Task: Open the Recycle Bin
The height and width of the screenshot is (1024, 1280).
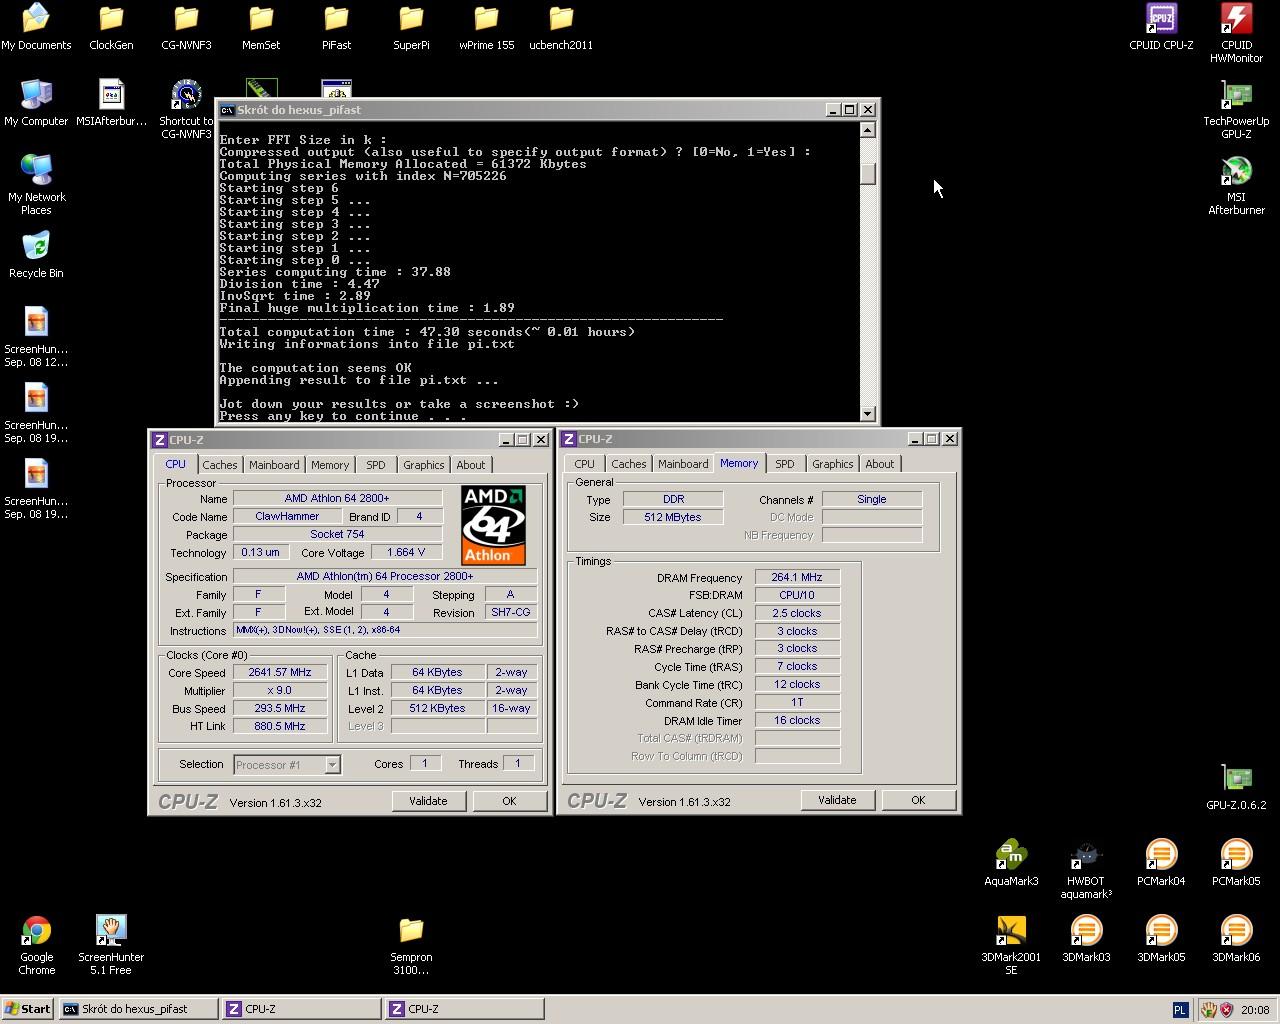Action: [36, 254]
